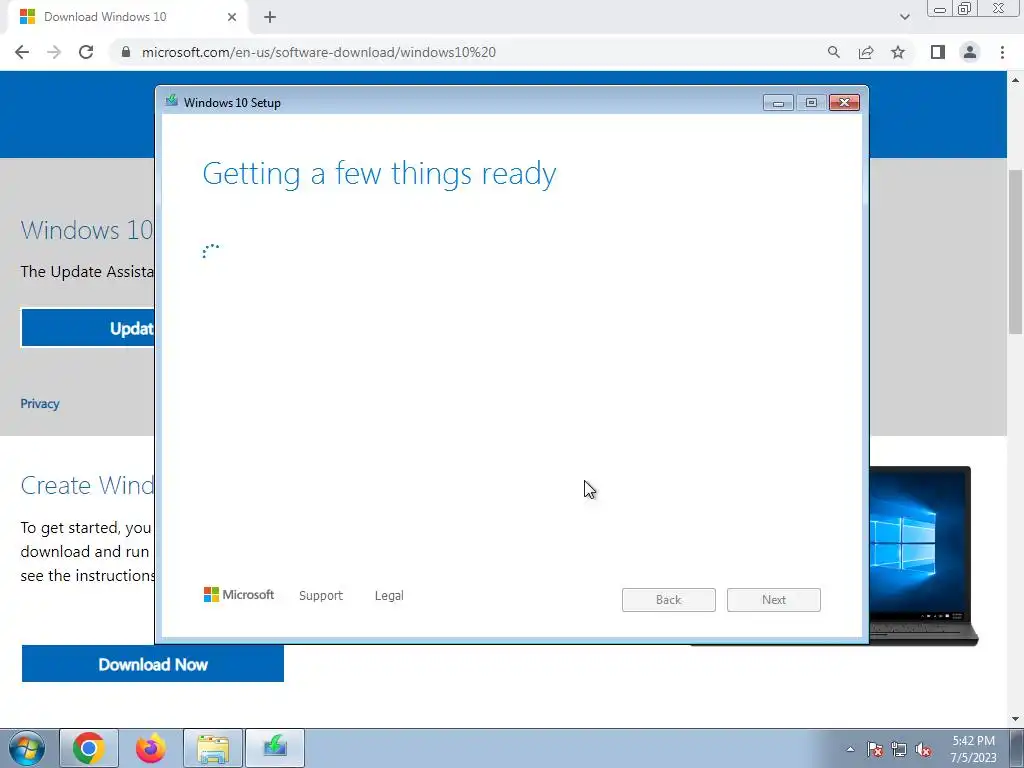Click the muted volume tray icon
Viewport: 1024px width, 768px height.
[923, 749]
